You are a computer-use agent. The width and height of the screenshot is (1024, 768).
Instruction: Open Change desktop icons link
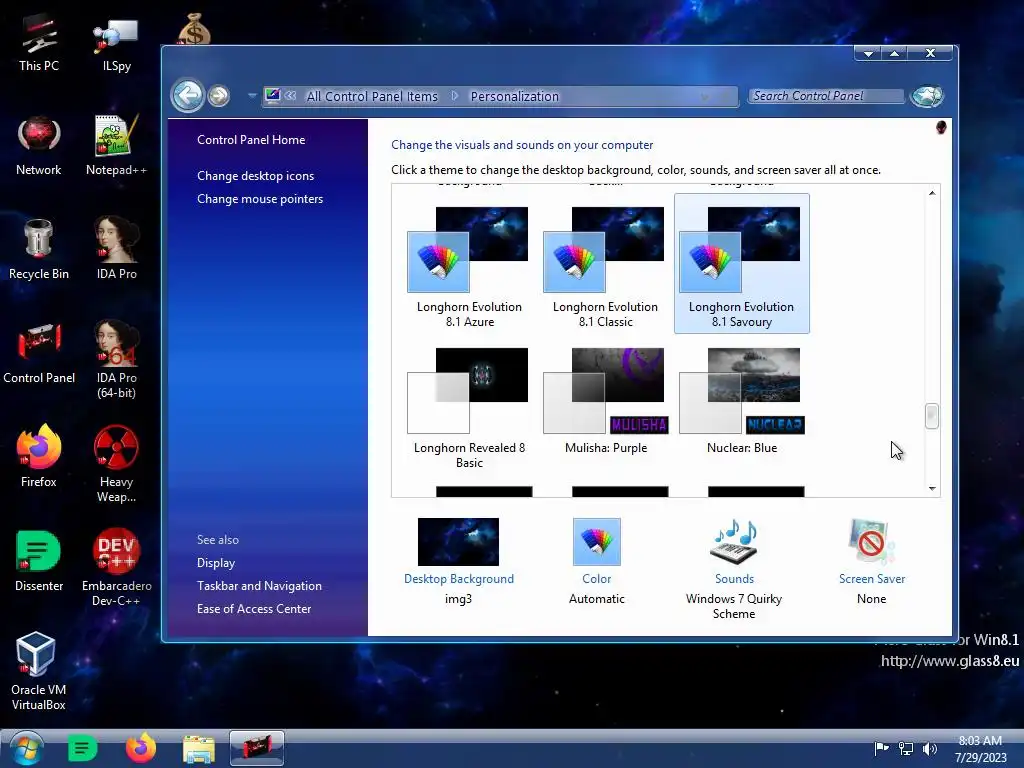tap(255, 176)
